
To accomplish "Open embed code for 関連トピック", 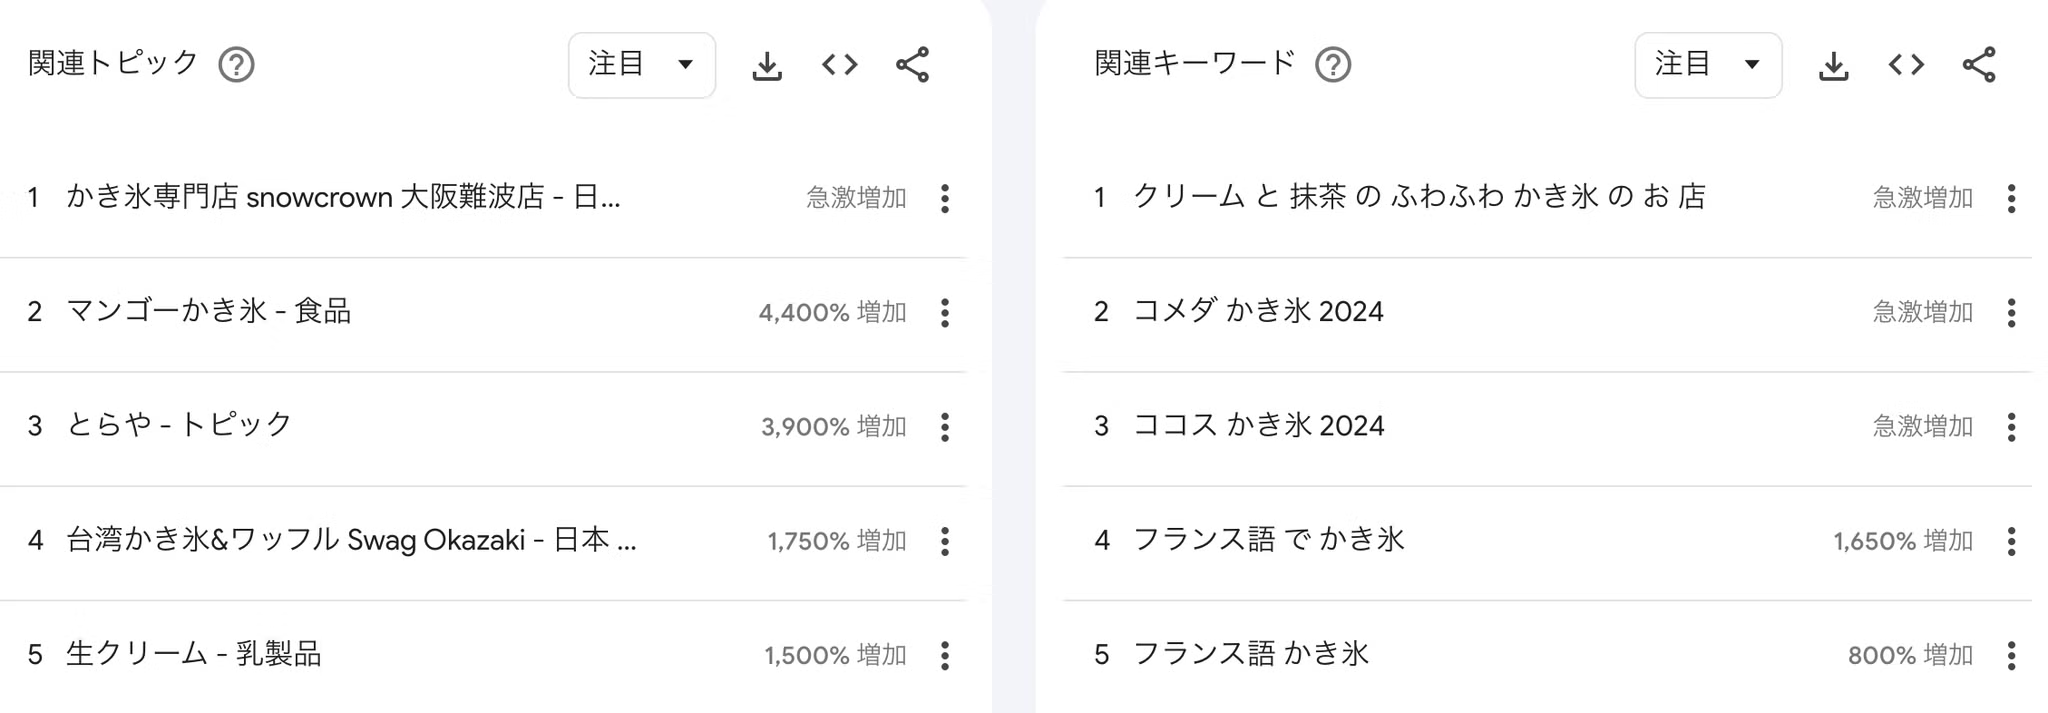I will pyautogui.click(x=840, y=65).
